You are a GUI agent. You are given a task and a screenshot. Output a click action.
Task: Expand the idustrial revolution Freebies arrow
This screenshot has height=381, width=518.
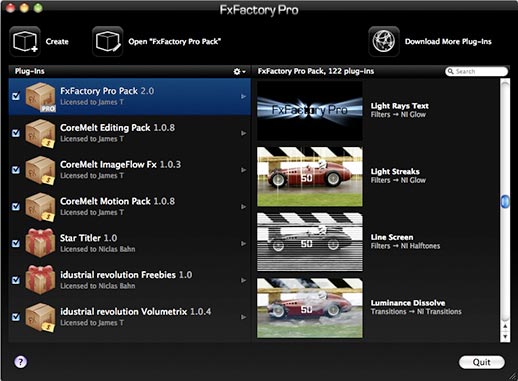point(244,280)
